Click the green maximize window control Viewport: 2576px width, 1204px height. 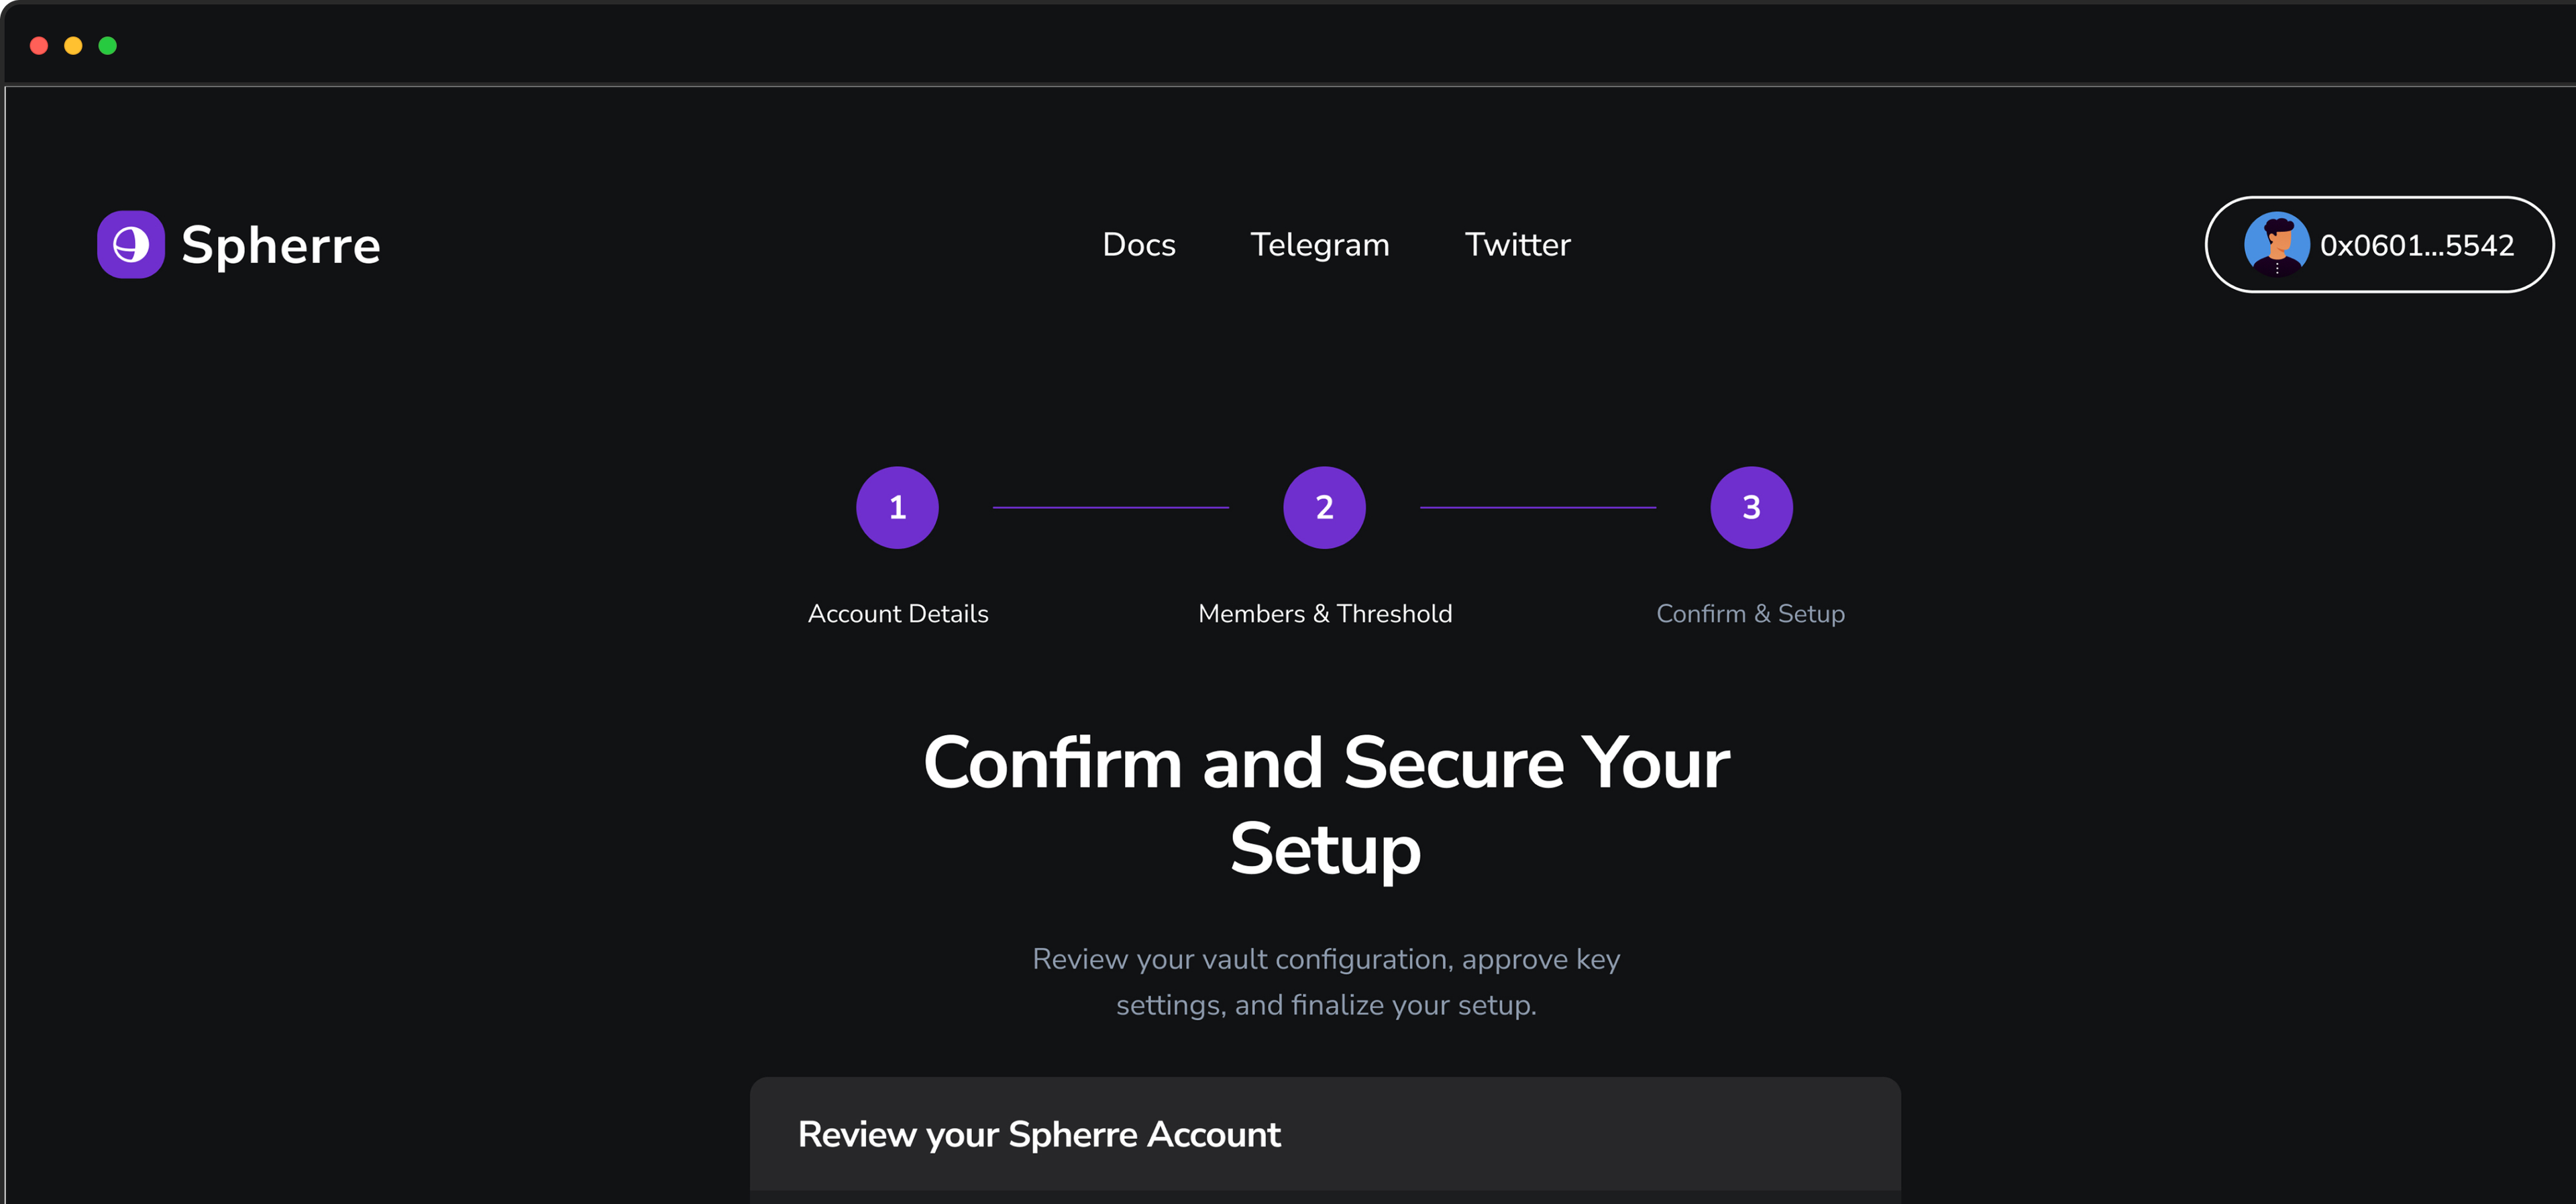(x=108, y=45)
